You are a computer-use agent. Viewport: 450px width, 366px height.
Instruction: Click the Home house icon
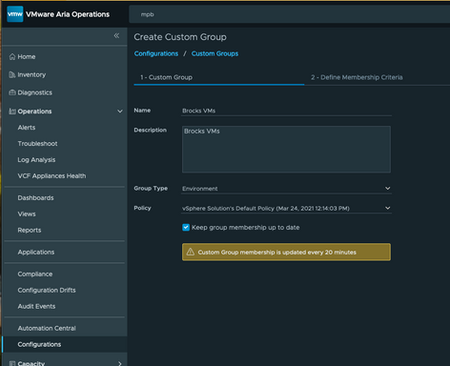click(12, 57)
